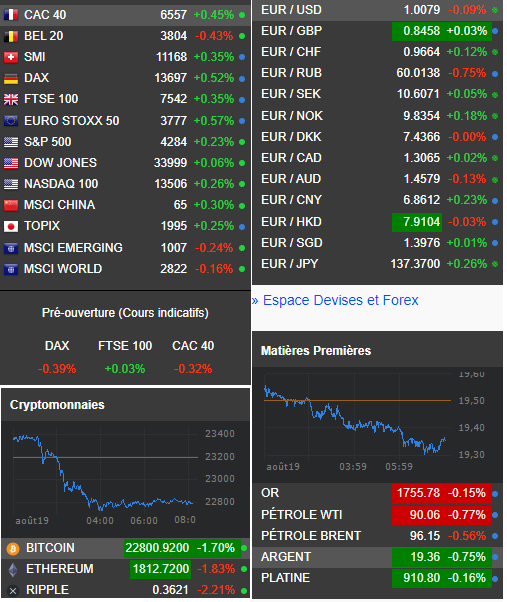Click the Bitcoin price 22800.9200
This screenshot has height=602, width=507.
[x=157, y=548]
